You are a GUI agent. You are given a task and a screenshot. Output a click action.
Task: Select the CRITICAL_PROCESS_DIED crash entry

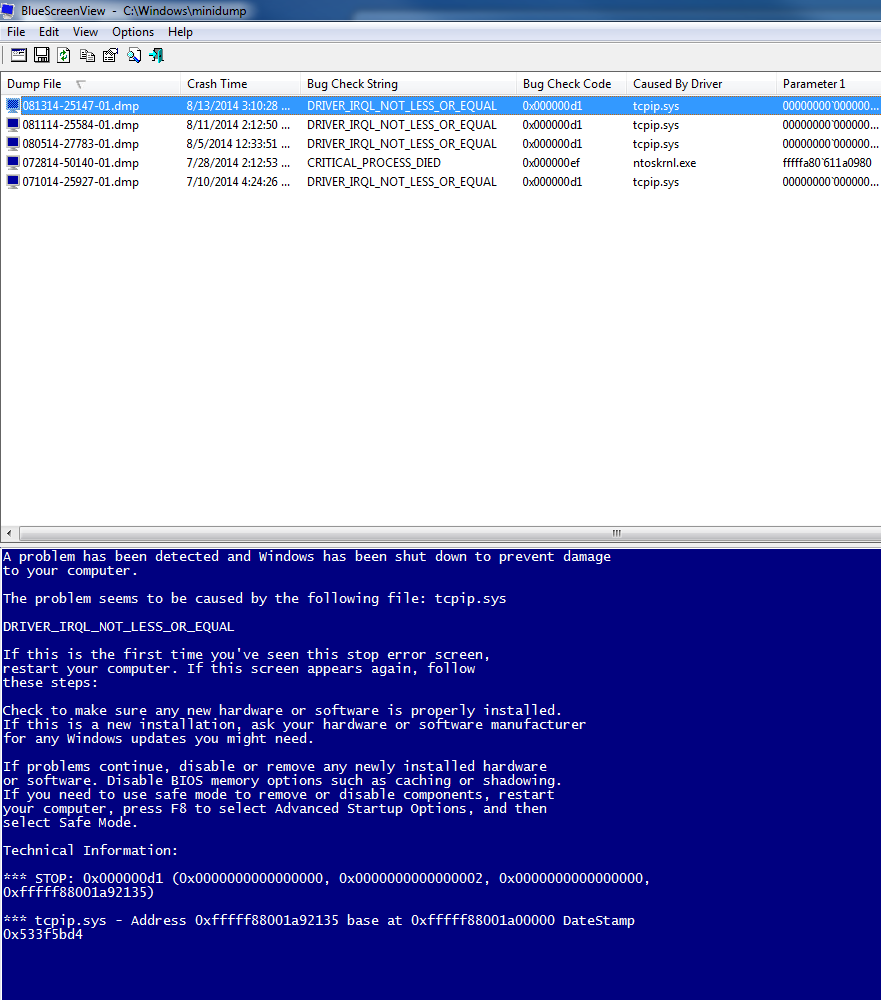click(x=374, y=163)
